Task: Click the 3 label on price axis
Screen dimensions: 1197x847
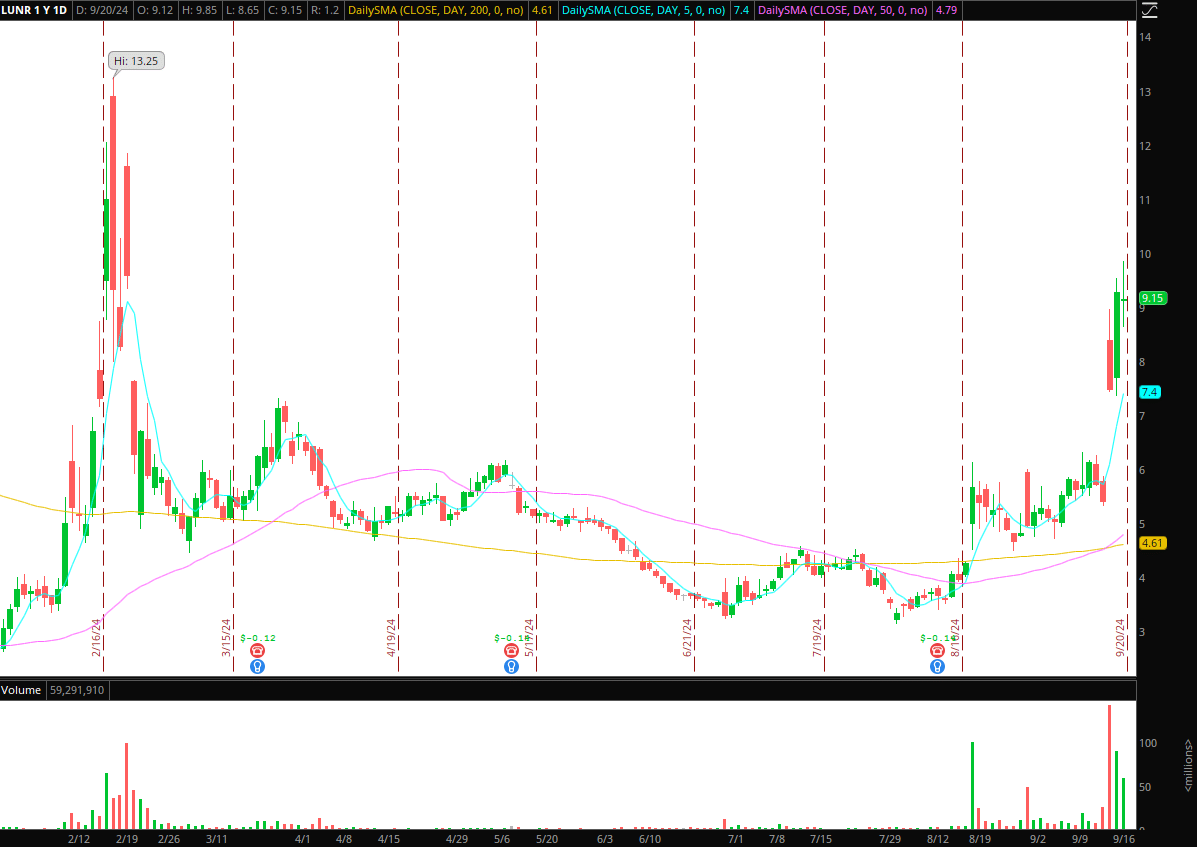Action: 1142,632
